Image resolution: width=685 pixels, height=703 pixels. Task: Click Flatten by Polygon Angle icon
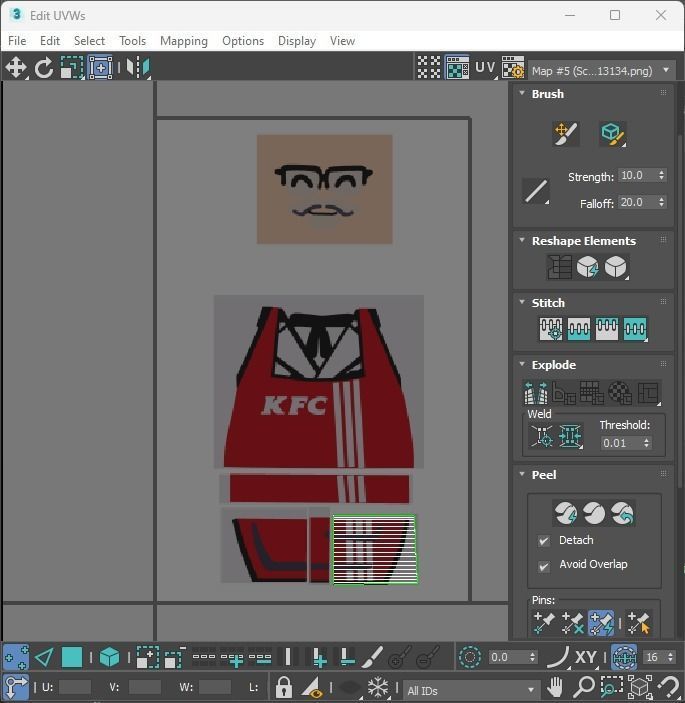tap(564, 393)
